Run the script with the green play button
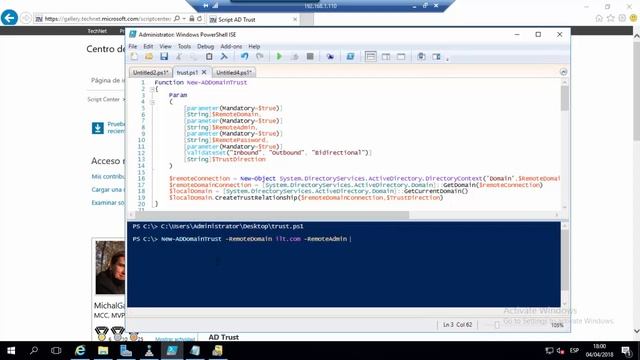 click(279, 57)
